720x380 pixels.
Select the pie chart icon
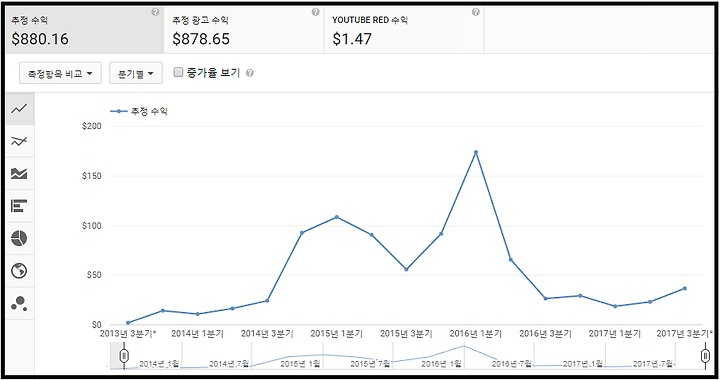[x=19, y=238]
